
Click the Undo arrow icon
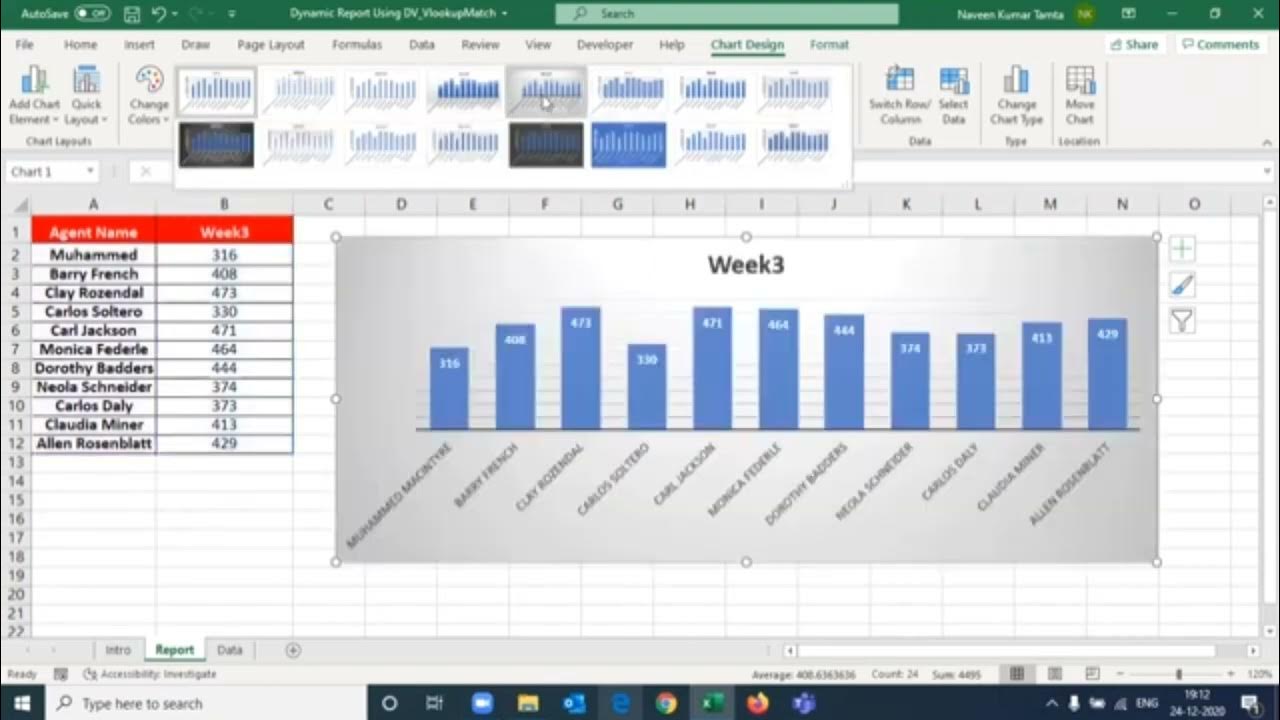(x=159, y=14)
